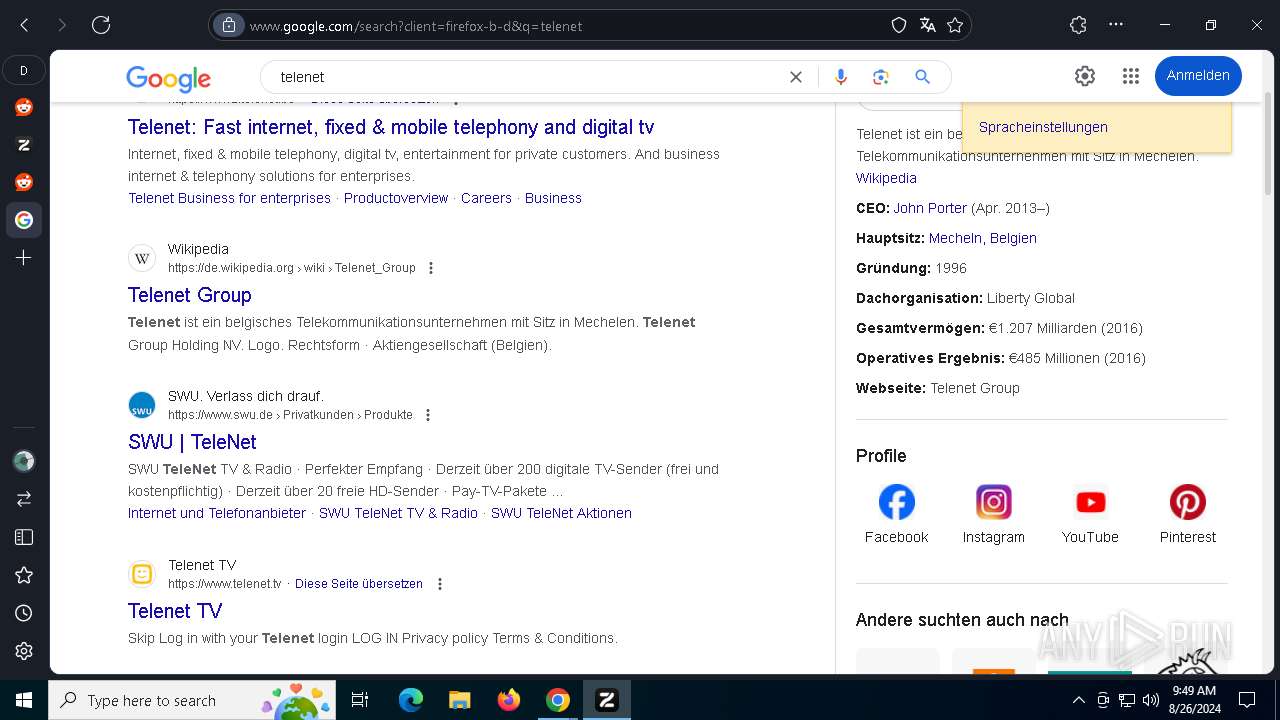Screen dimensions: 1280x720
Task: Open sidebar history clock
Action: (x=24, y=613)
